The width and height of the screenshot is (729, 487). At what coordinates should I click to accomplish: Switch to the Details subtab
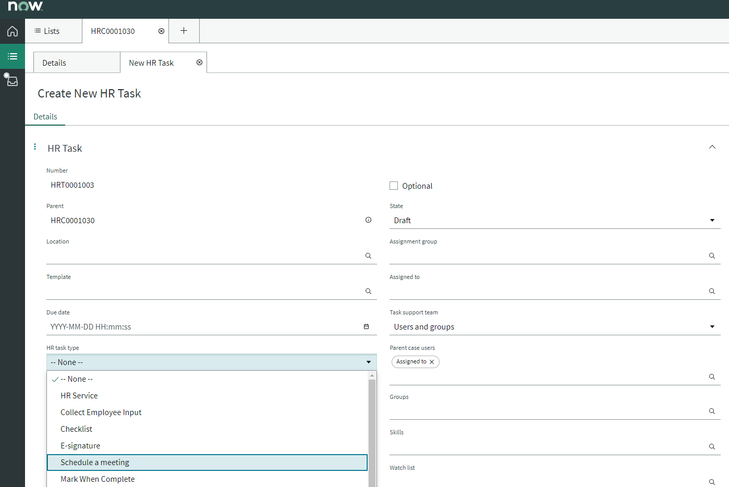click(x=76, y=63)
